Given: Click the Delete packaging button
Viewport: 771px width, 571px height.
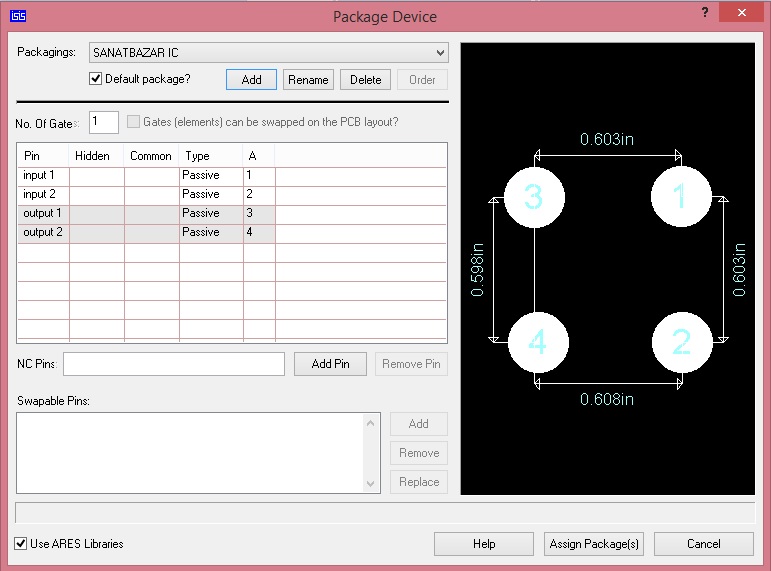Looking at the screenshot, I should point(365,80).
